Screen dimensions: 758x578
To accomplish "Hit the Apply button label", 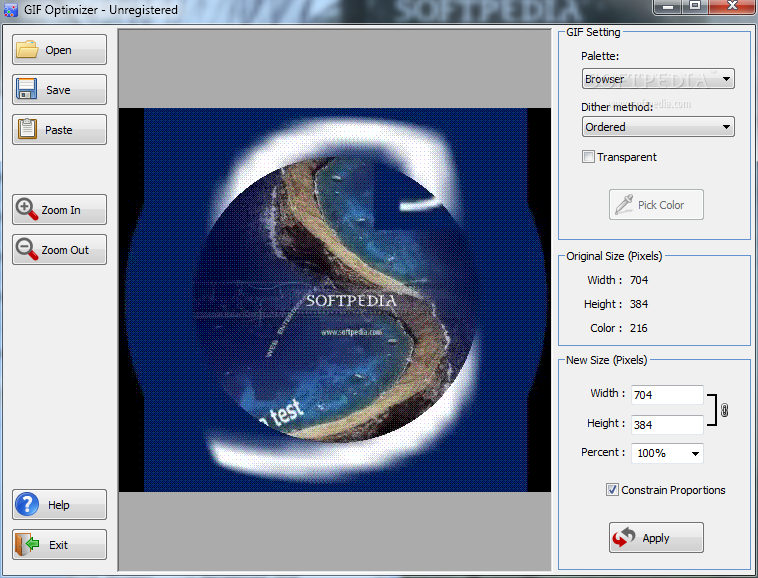I will click(x=656, y=538).
